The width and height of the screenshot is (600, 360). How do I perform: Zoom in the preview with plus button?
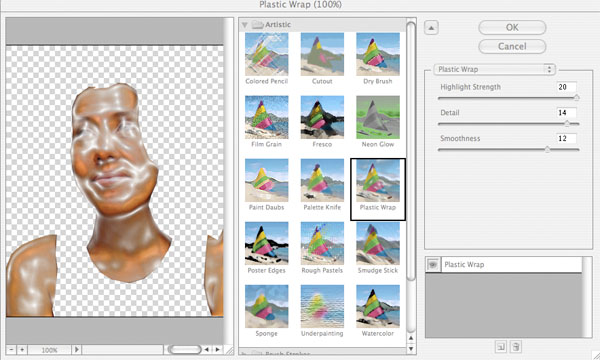pos(22,349)
